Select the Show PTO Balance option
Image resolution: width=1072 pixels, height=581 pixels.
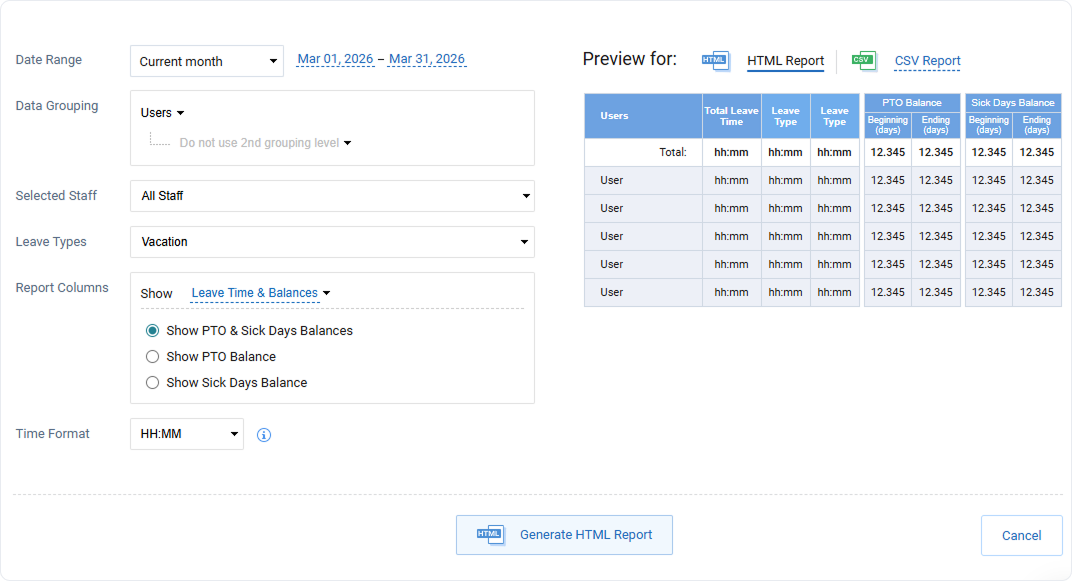tap(152, 356)
